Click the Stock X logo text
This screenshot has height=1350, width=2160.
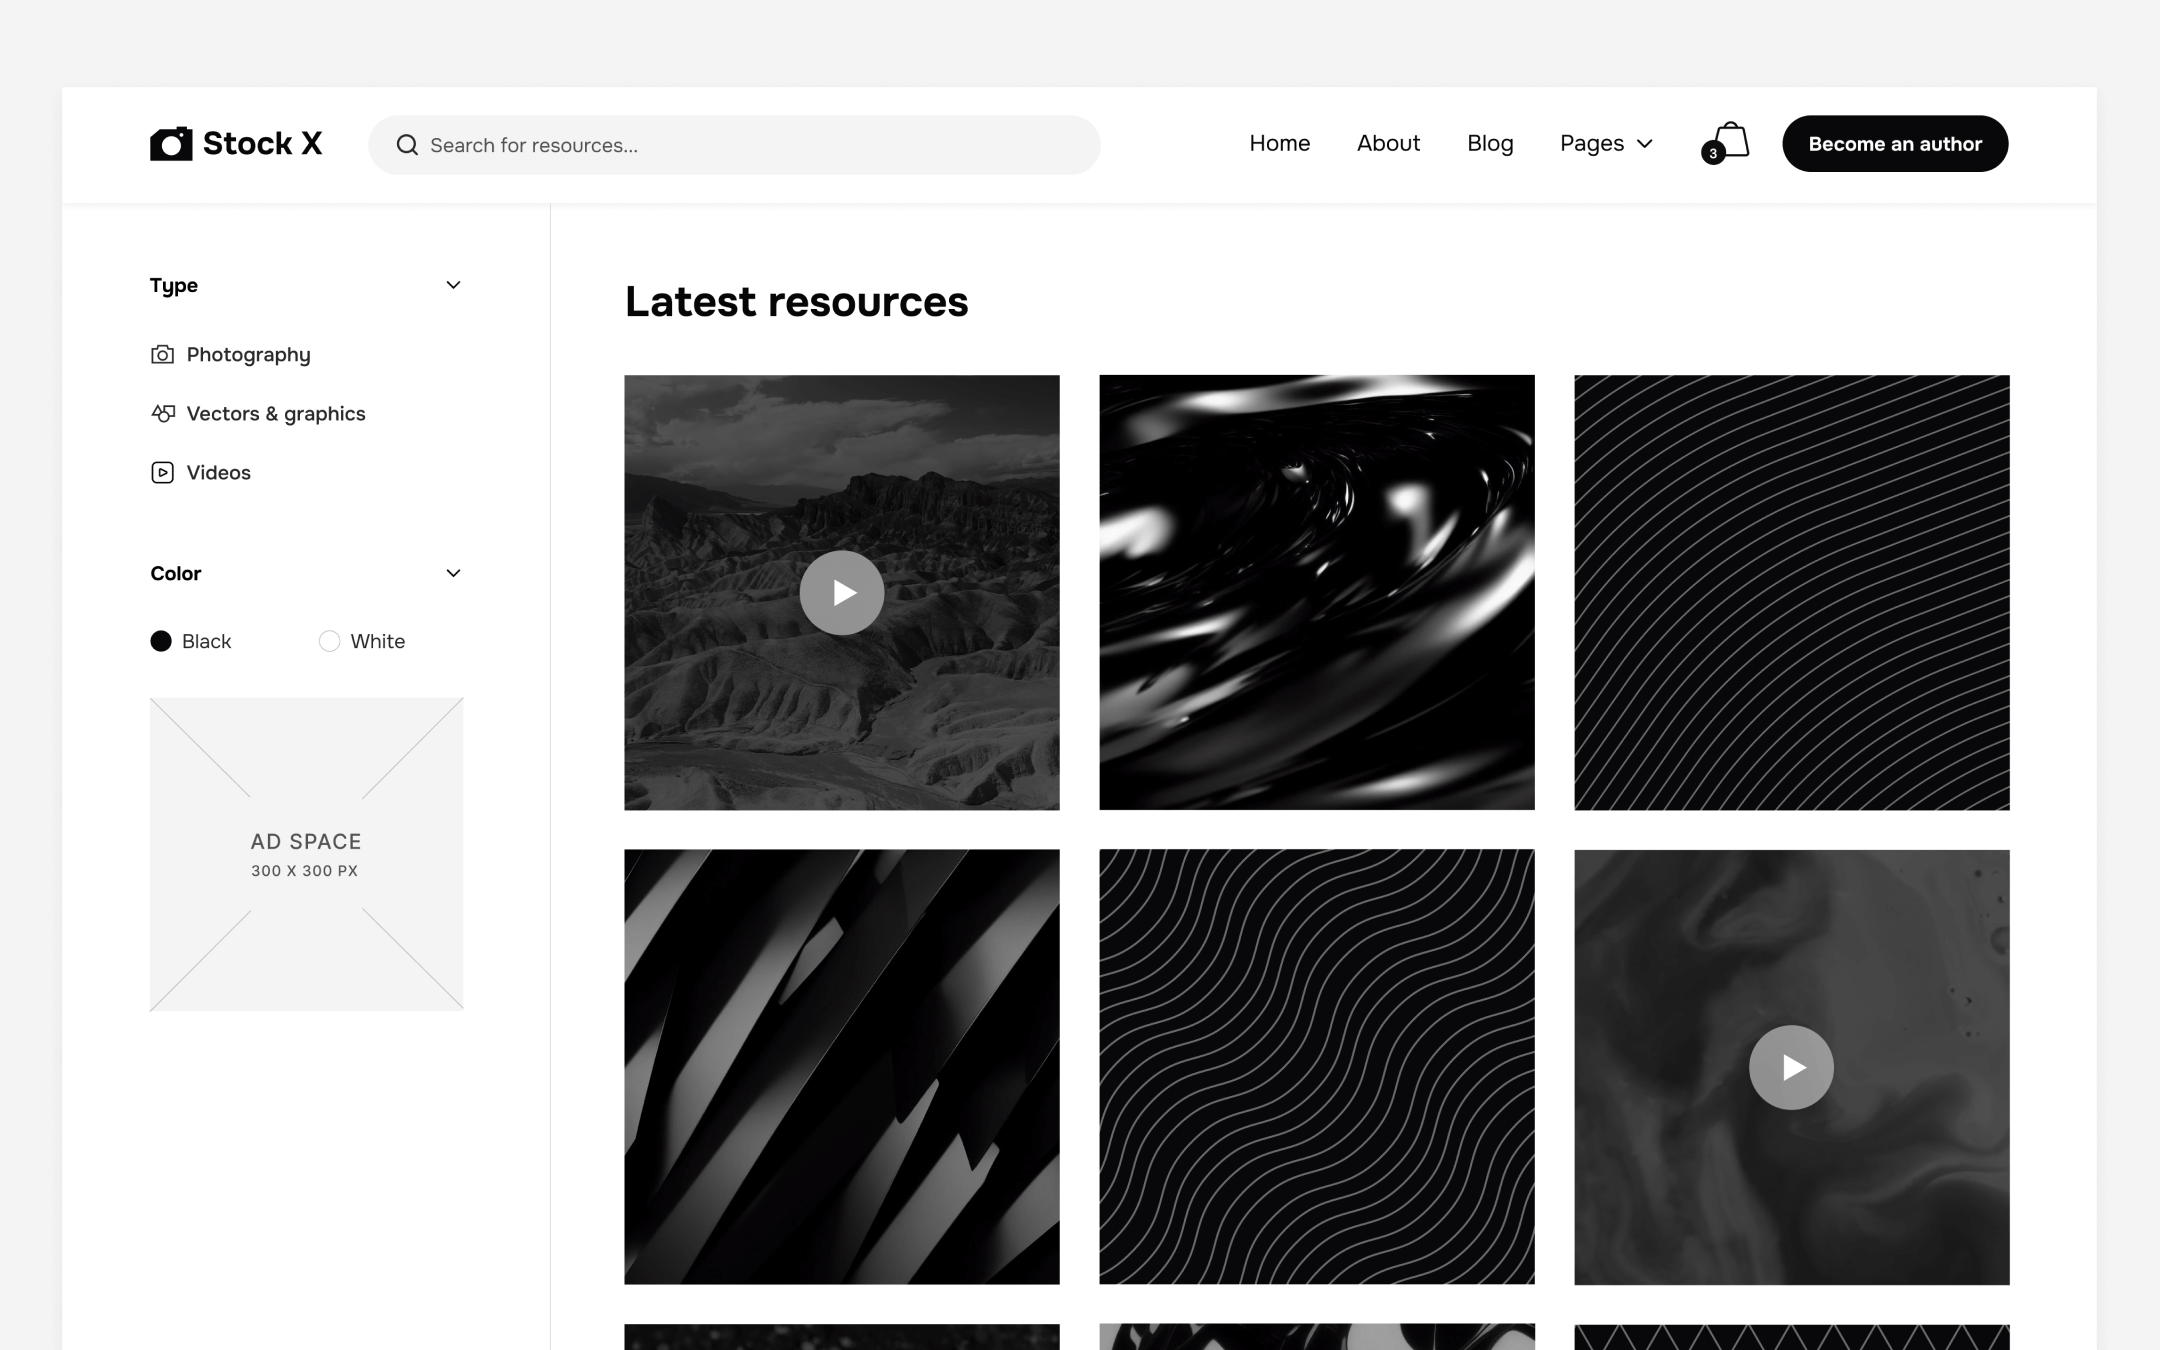pyautogui.click(x=262, y=143)
